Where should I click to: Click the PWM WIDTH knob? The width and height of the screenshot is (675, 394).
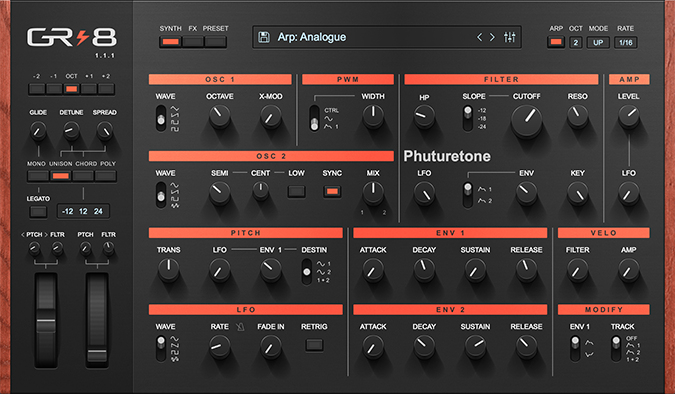[373, 116]
